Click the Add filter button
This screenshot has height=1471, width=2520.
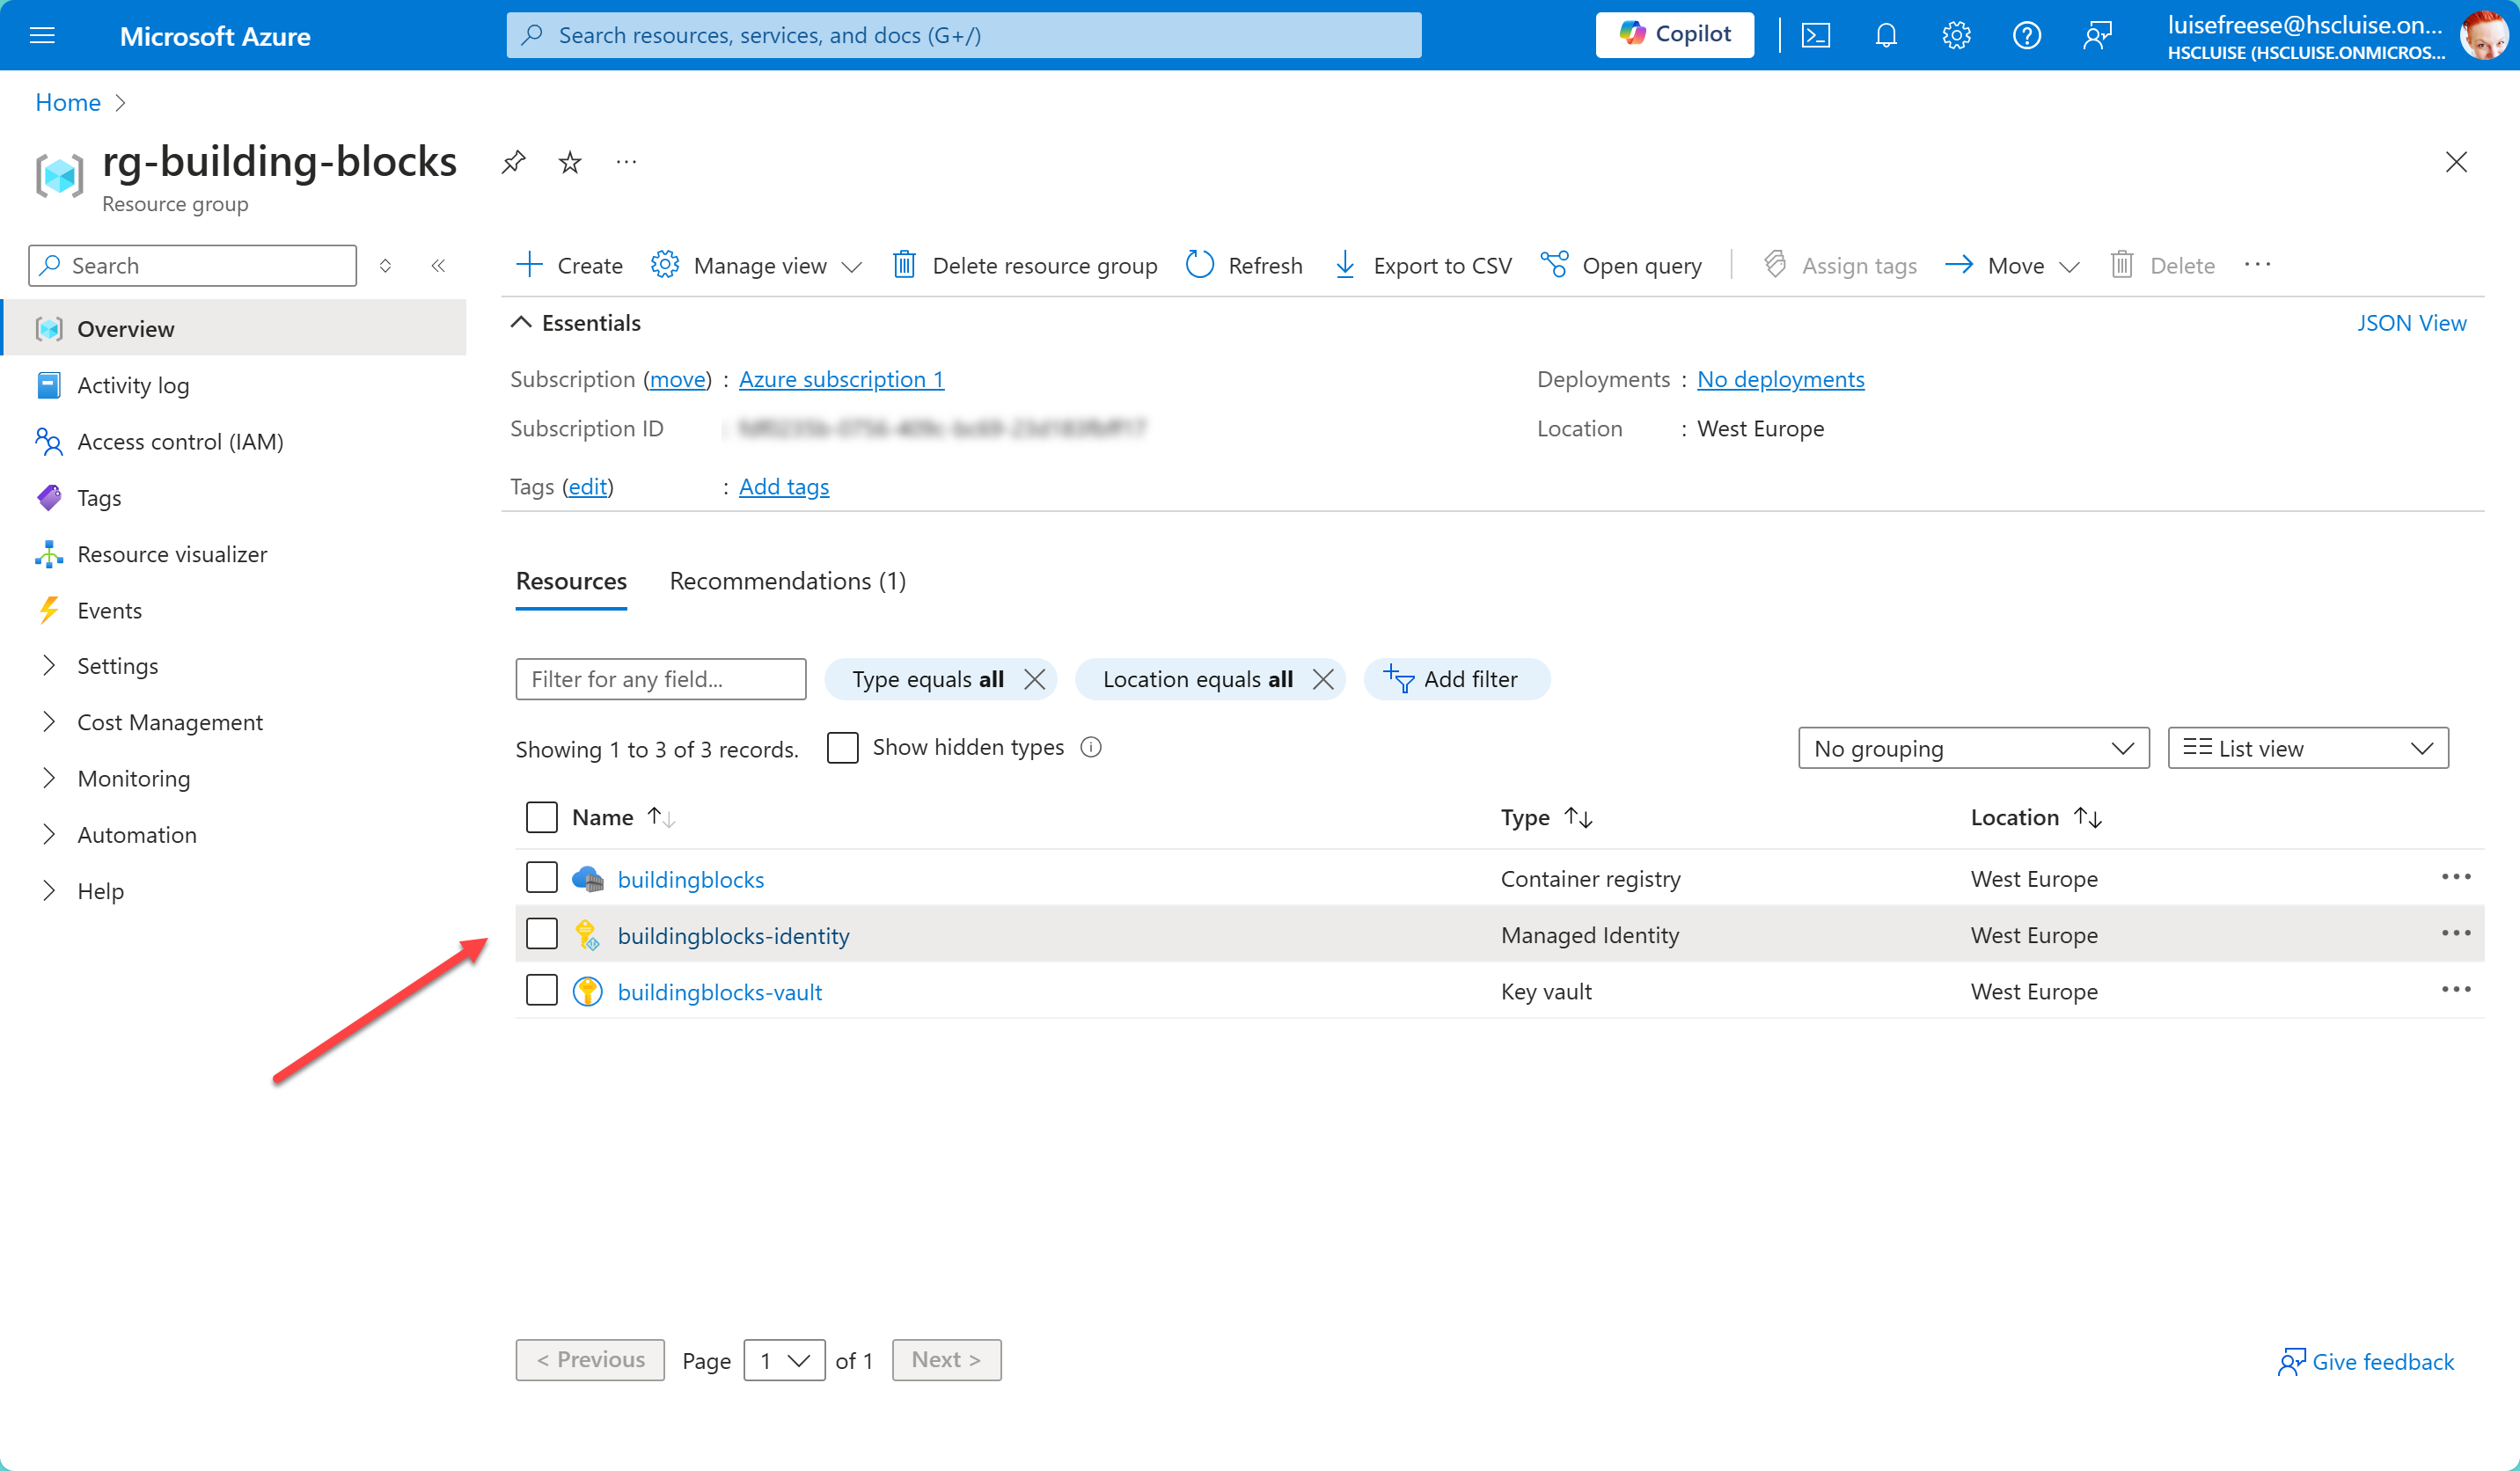(x=1454, y=679)
